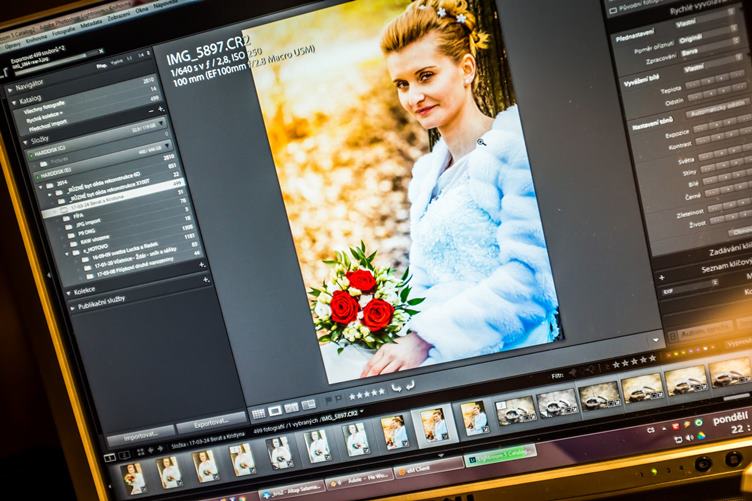The height and width of the screenshot is (501, 752).
Task: Open the Lightroom taskbar button
Action: click(501, 456)
